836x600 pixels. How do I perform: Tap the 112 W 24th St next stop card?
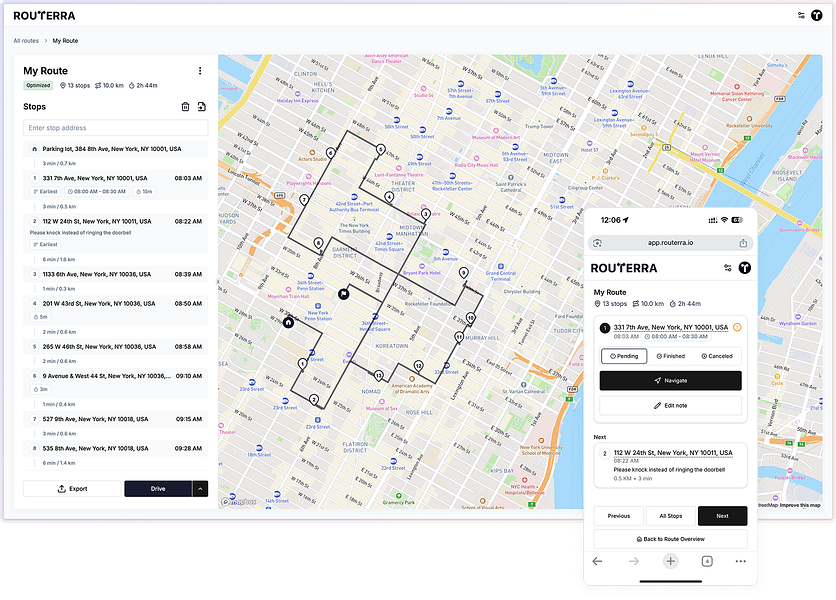pyautogui.click(x=671, y=465)
